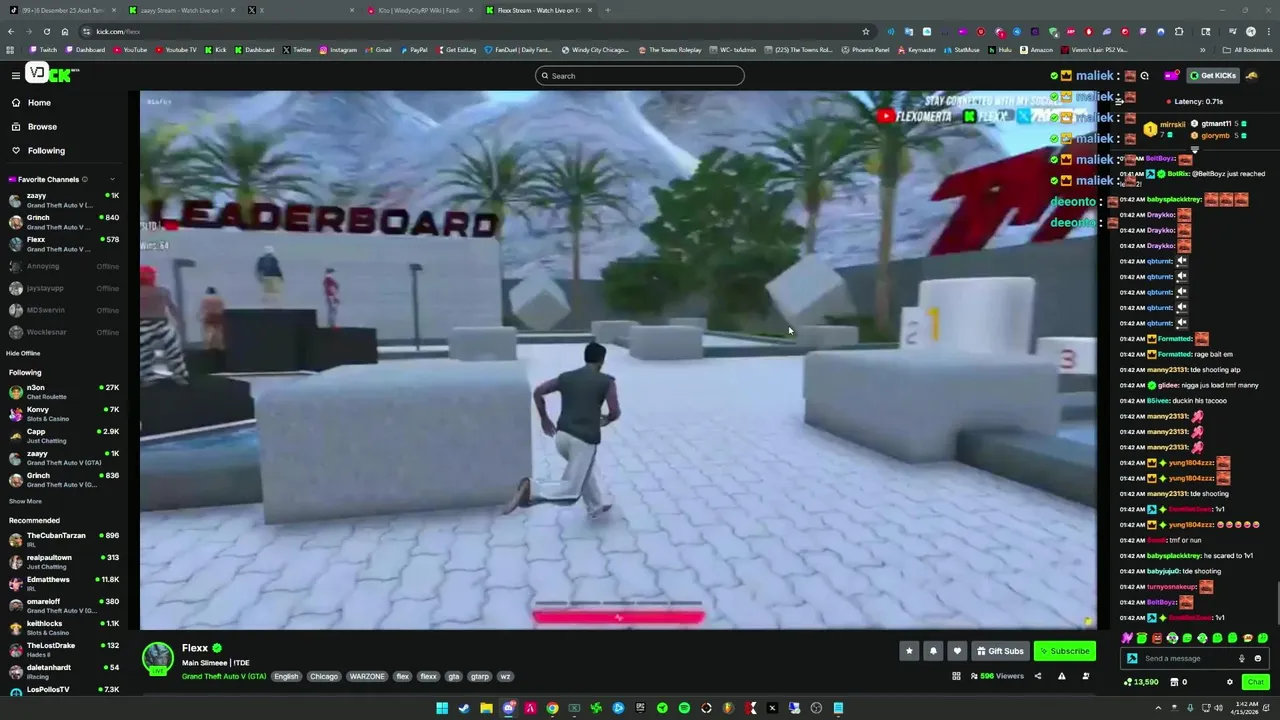Bookmark this page with star icon

(866, 31)
